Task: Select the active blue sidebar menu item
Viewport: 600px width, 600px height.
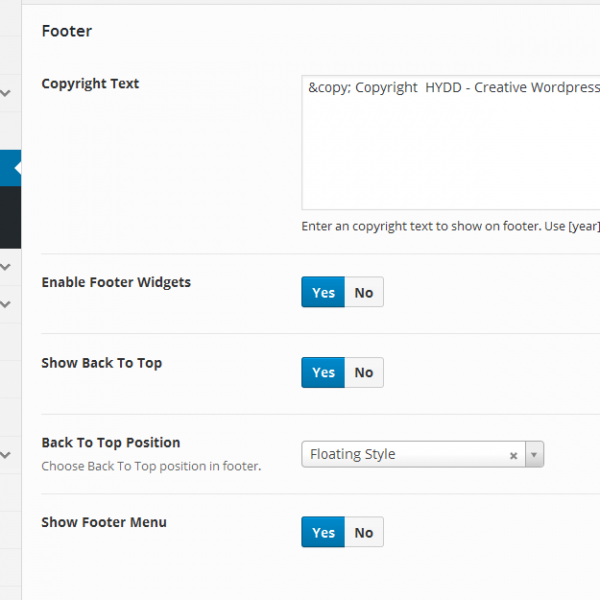Action: coord(9,168)
